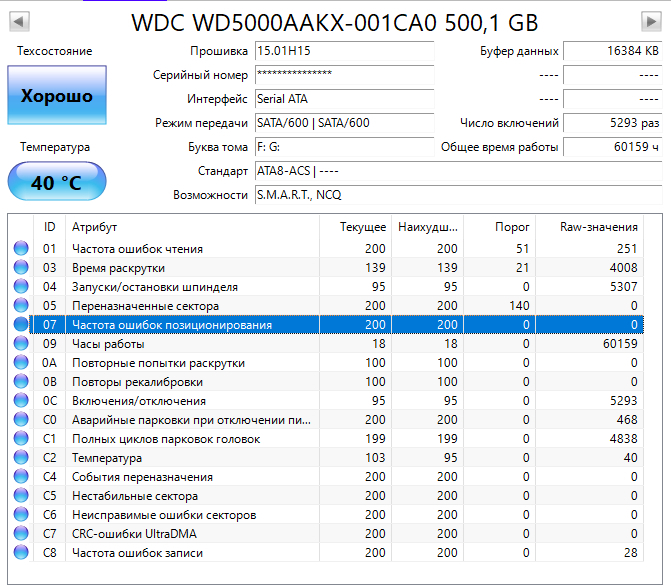The height and width of the screenshot is (588, 671).
Task: Click raw value 60159 in Часы работы row
Action: pyautogui.click(x=620, y=343)
